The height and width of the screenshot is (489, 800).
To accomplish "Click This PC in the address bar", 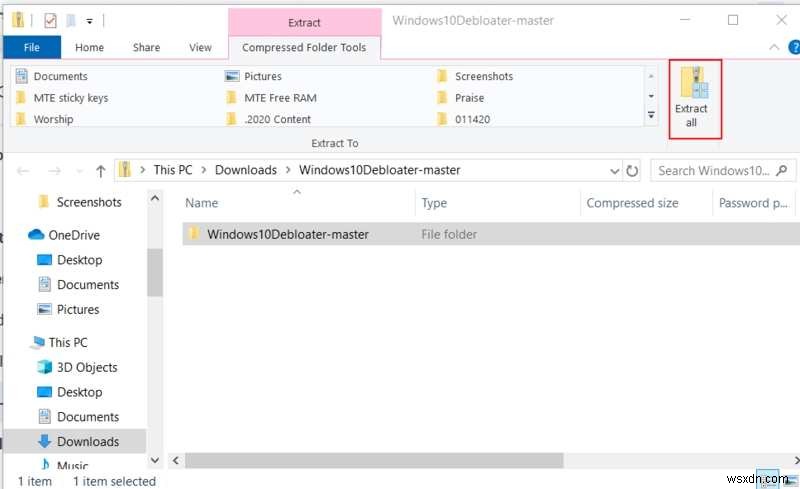I will tap(173, 170).
